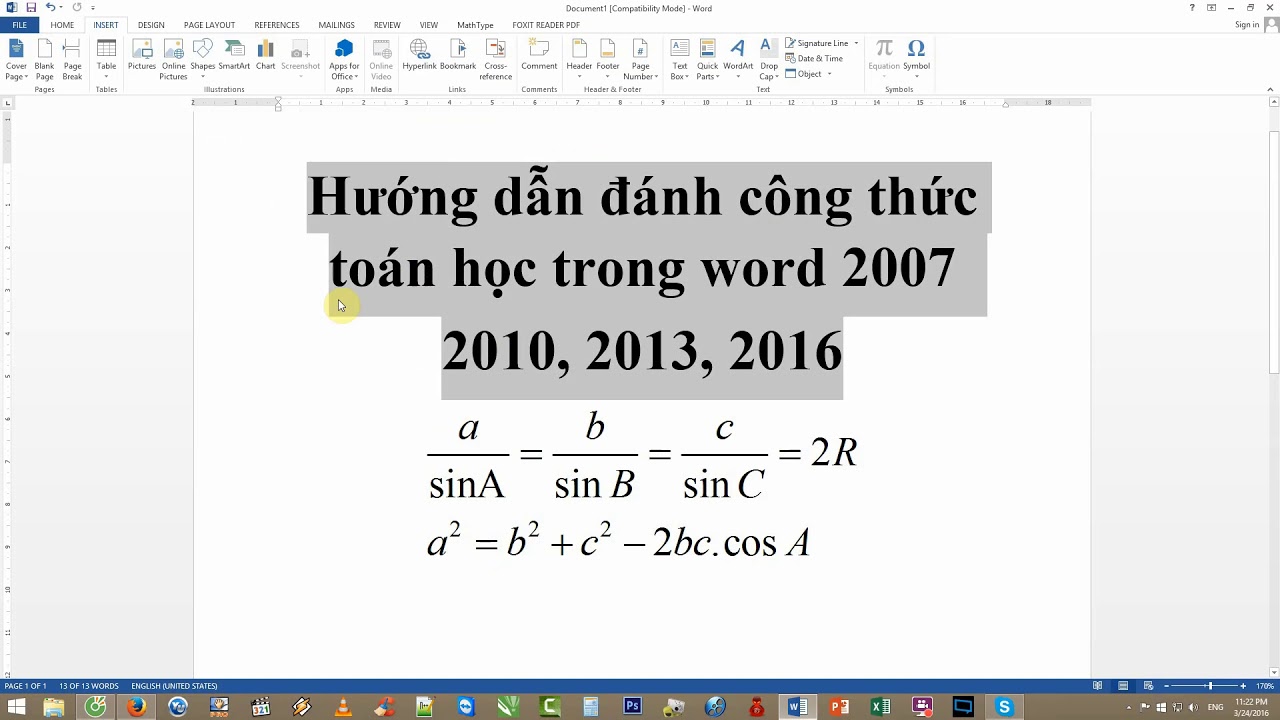Image resolution: width=1280 pixels, height=720 pixels.
Task: Switch to the PAGE LAYOUT tab
Action: pyautogui.click(x=209, y=25)
